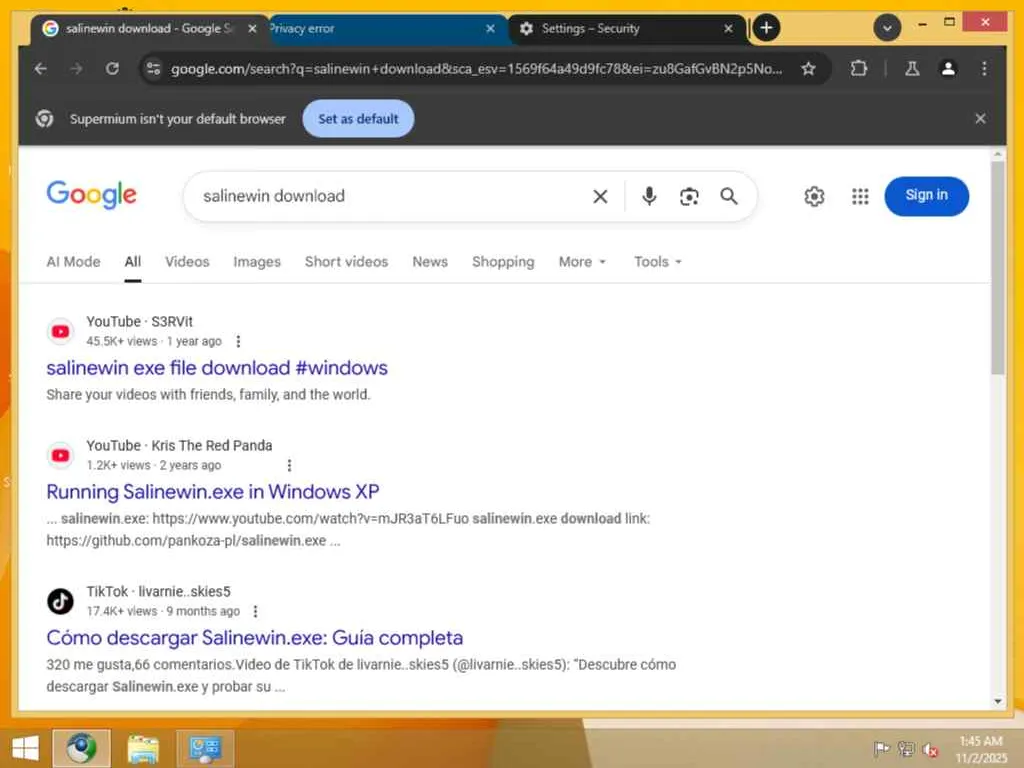This screenshot has width=1024, height=768.
Task: Start voice search with microphone icon
Action: coord(649,196)
